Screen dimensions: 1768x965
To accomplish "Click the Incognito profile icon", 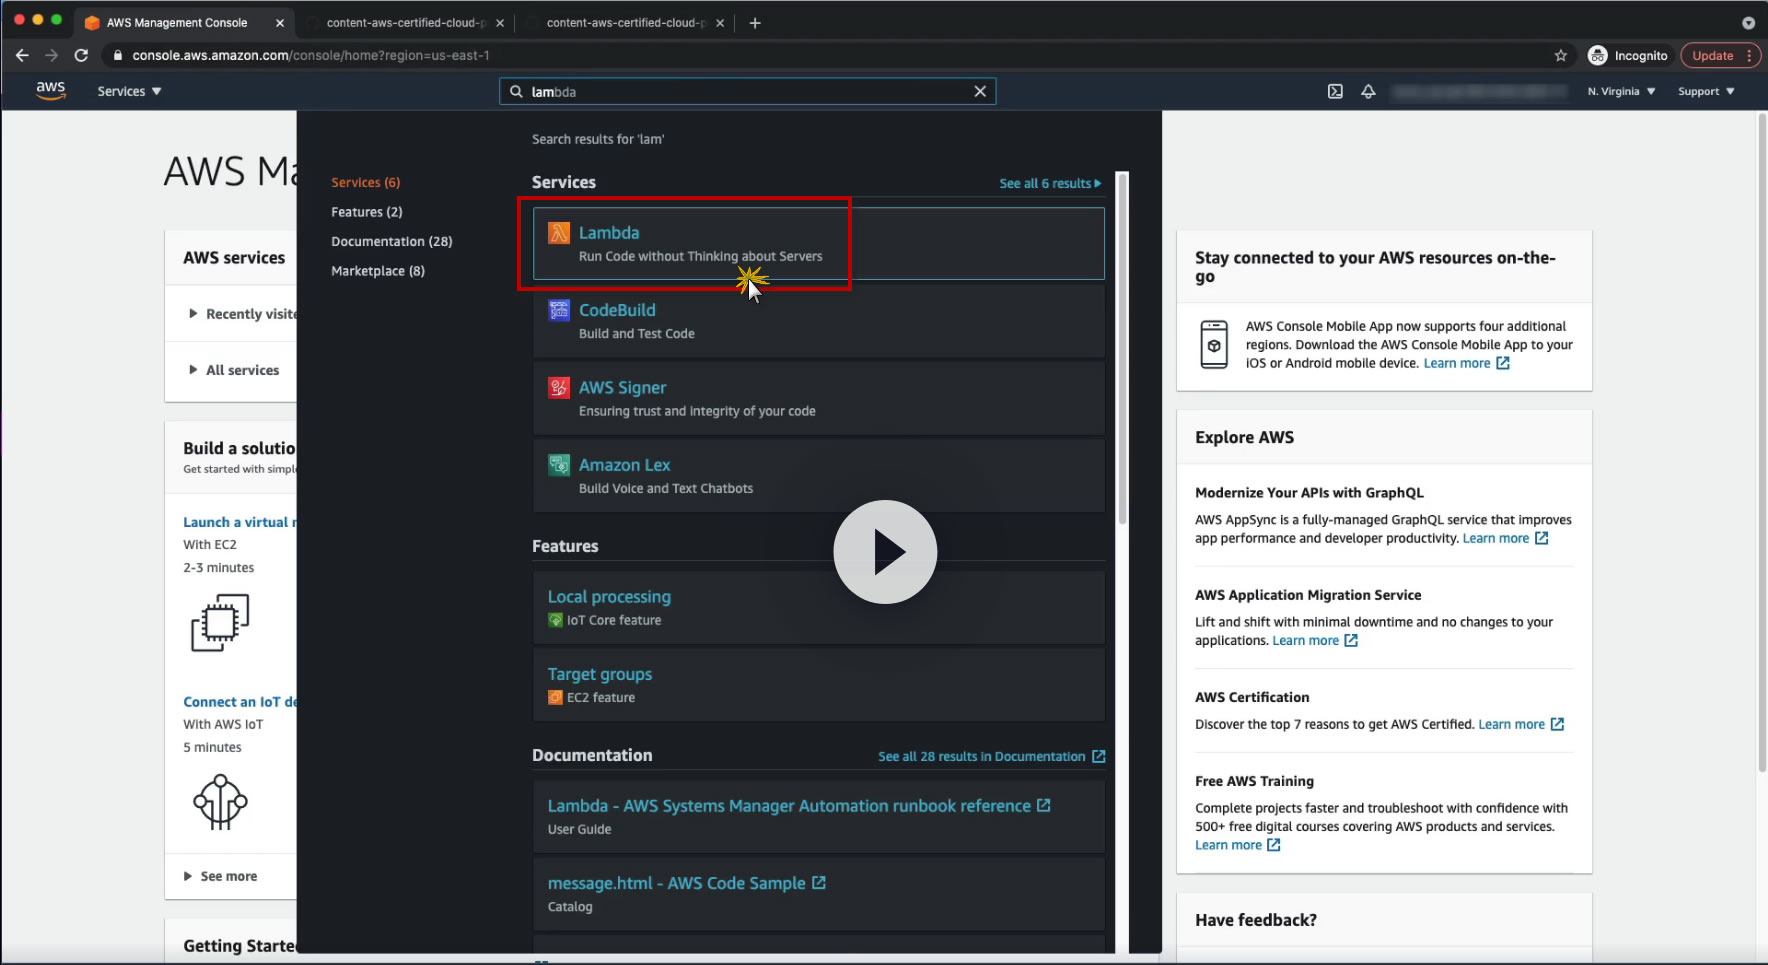I will click(1598, 55).
